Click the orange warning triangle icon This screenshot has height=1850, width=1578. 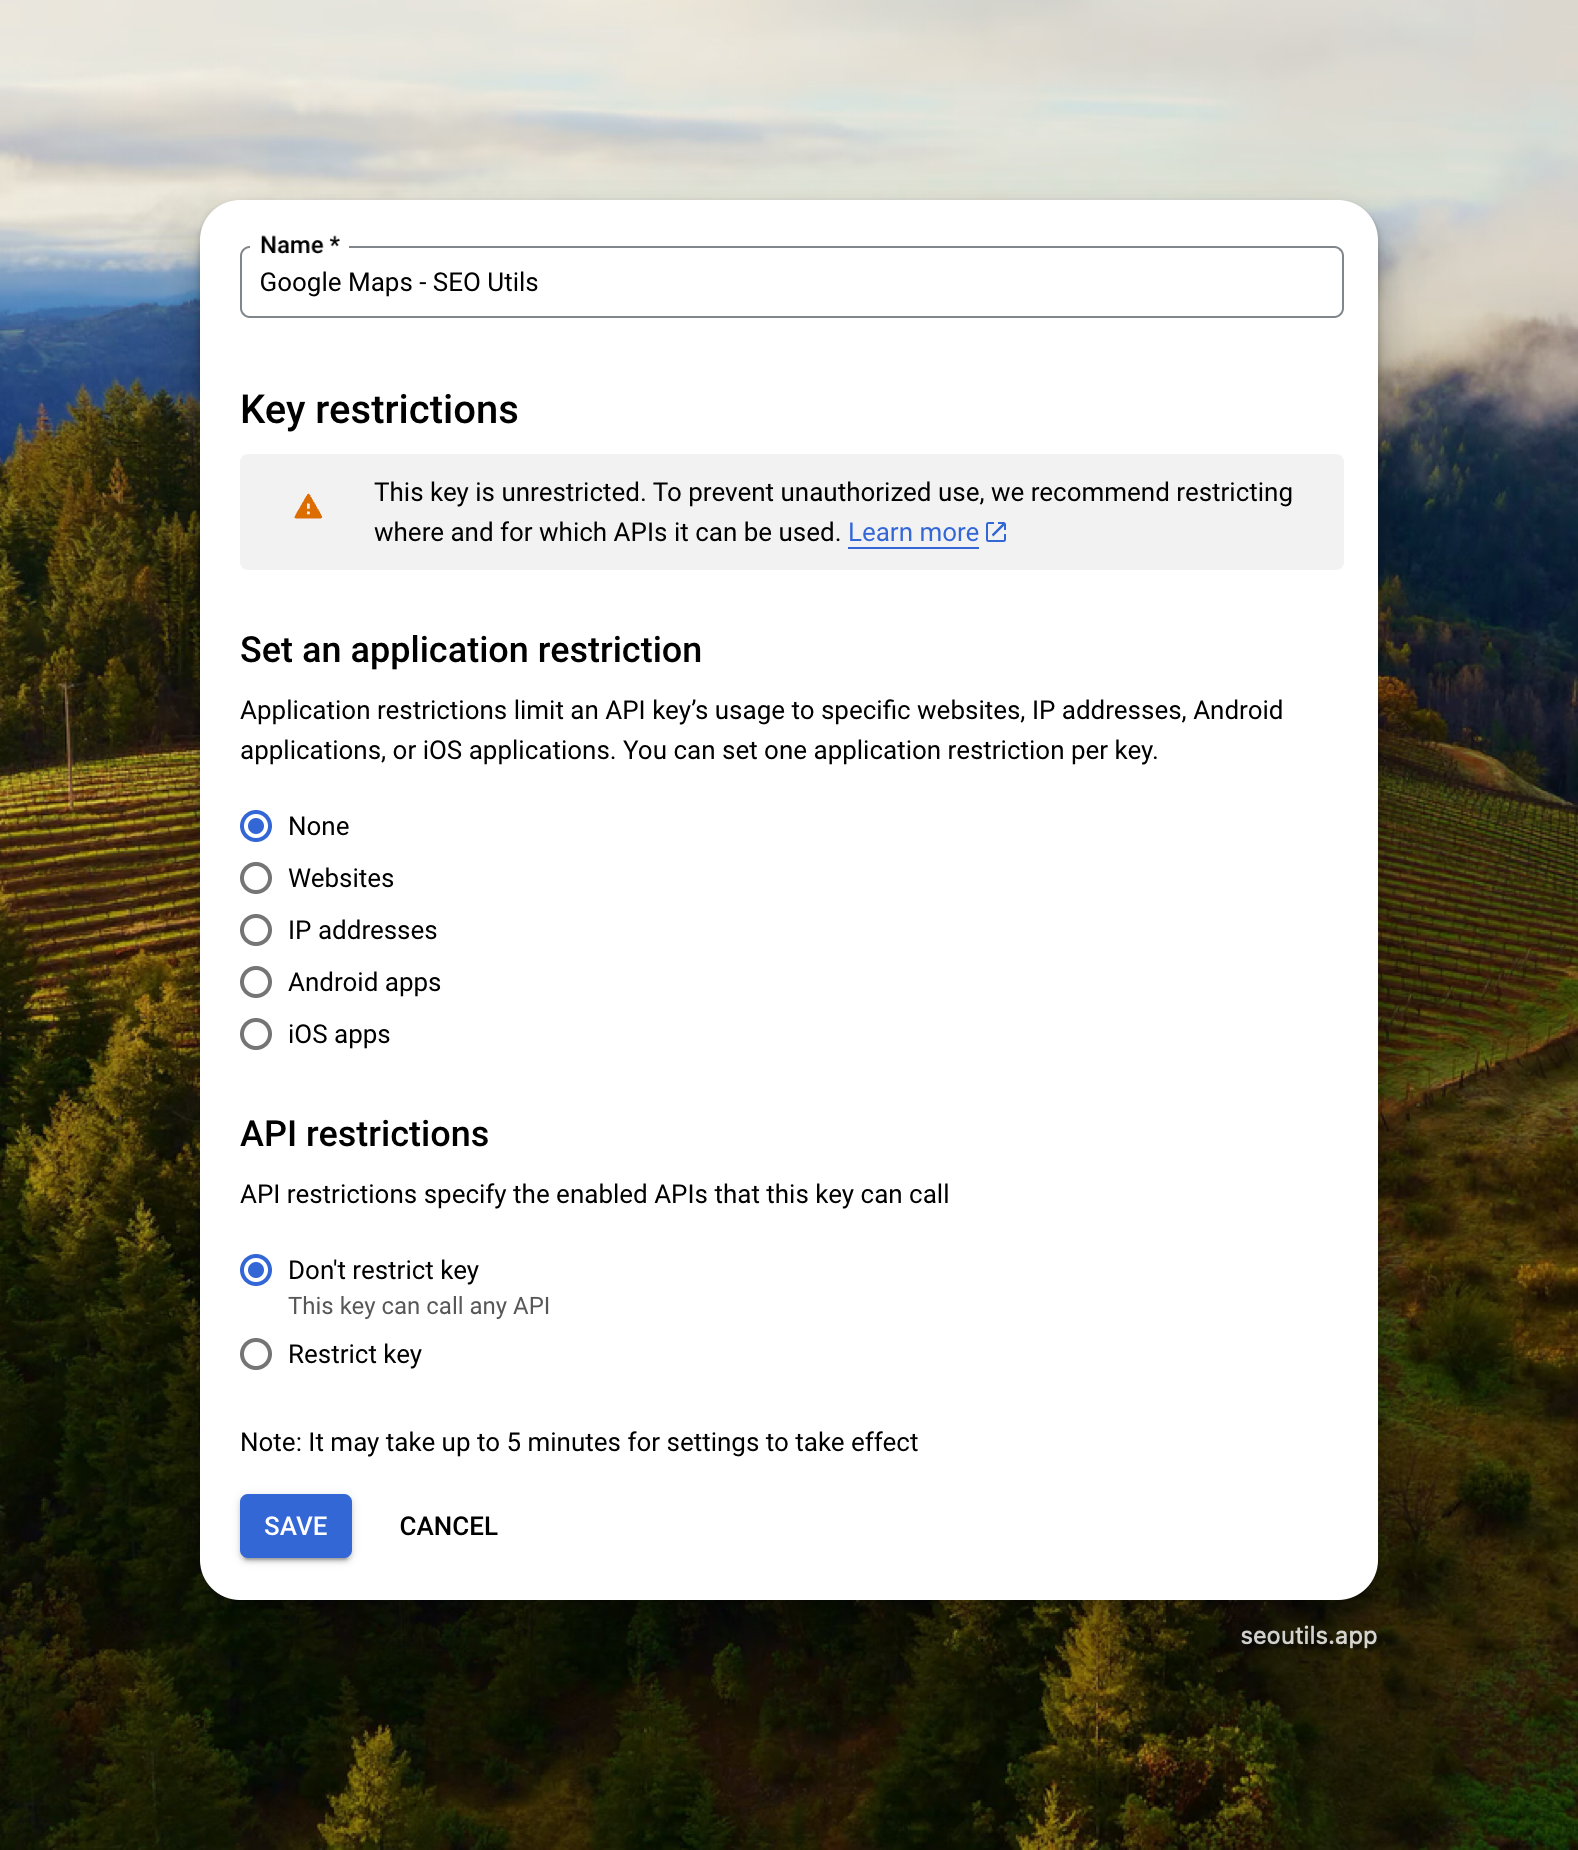308,508
